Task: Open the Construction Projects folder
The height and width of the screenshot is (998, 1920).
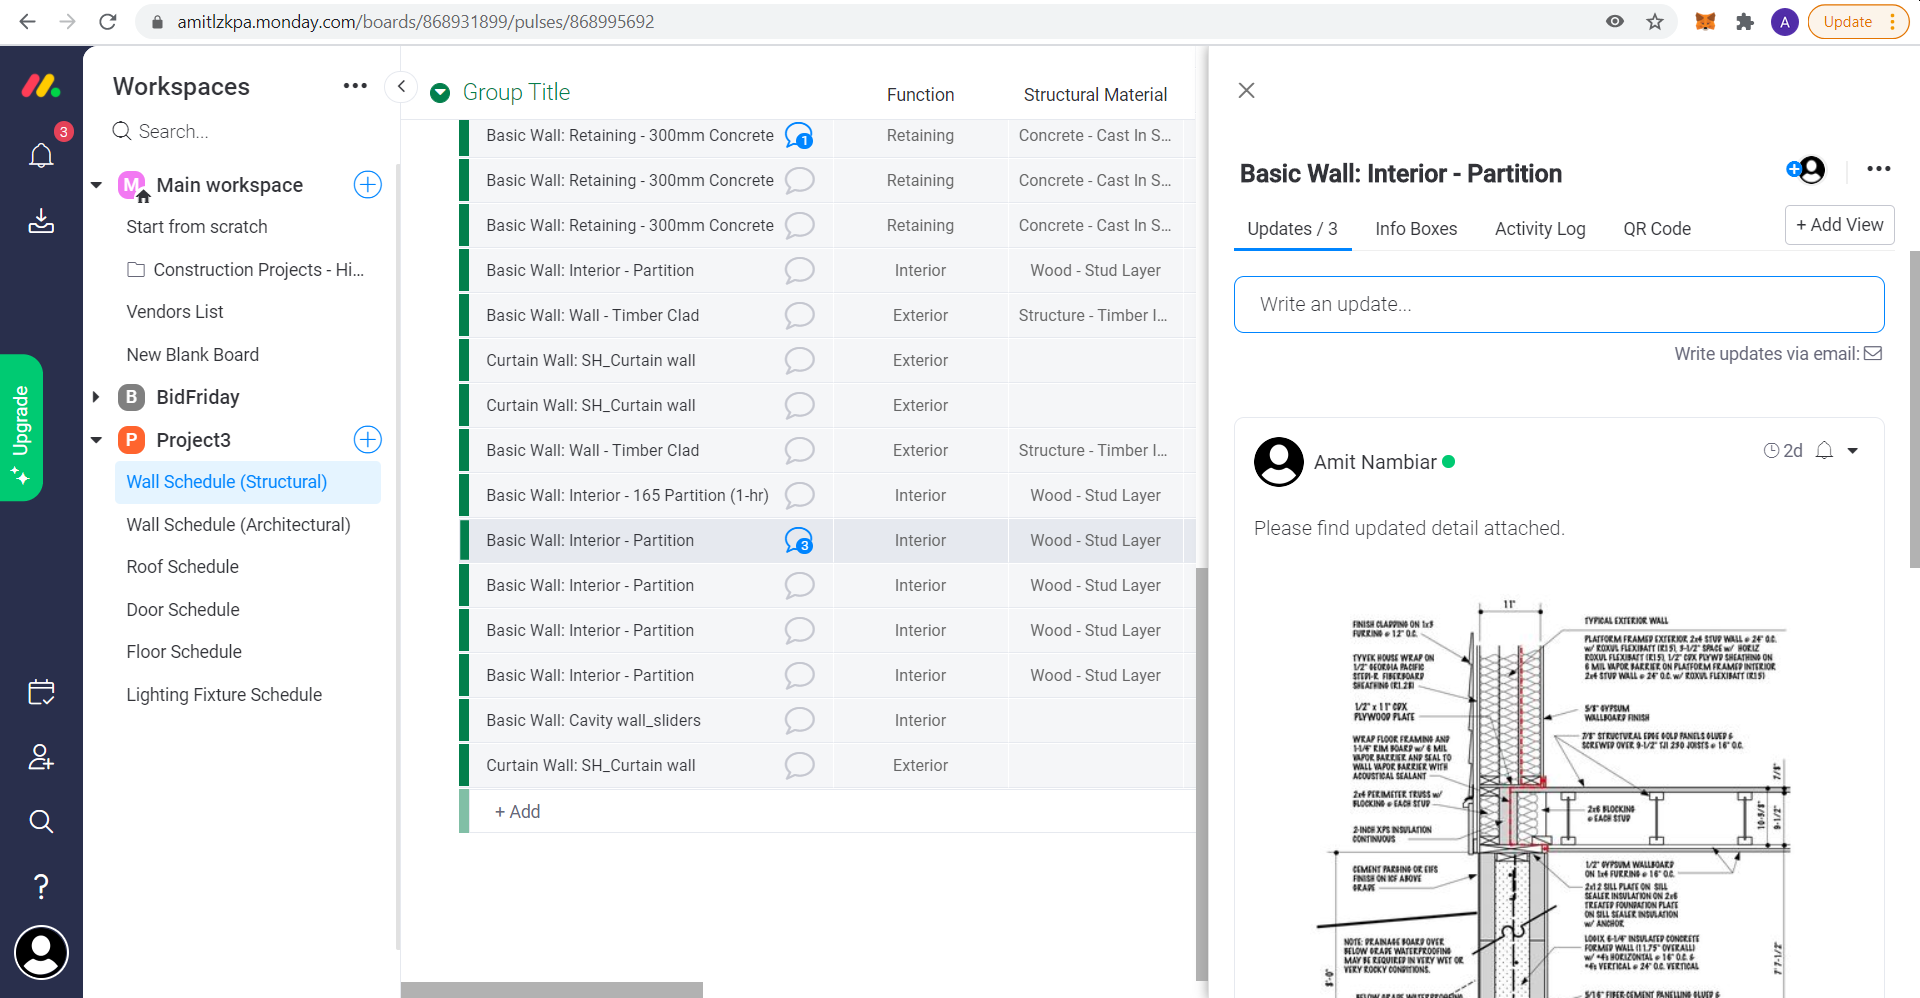Action: [246, 270]
